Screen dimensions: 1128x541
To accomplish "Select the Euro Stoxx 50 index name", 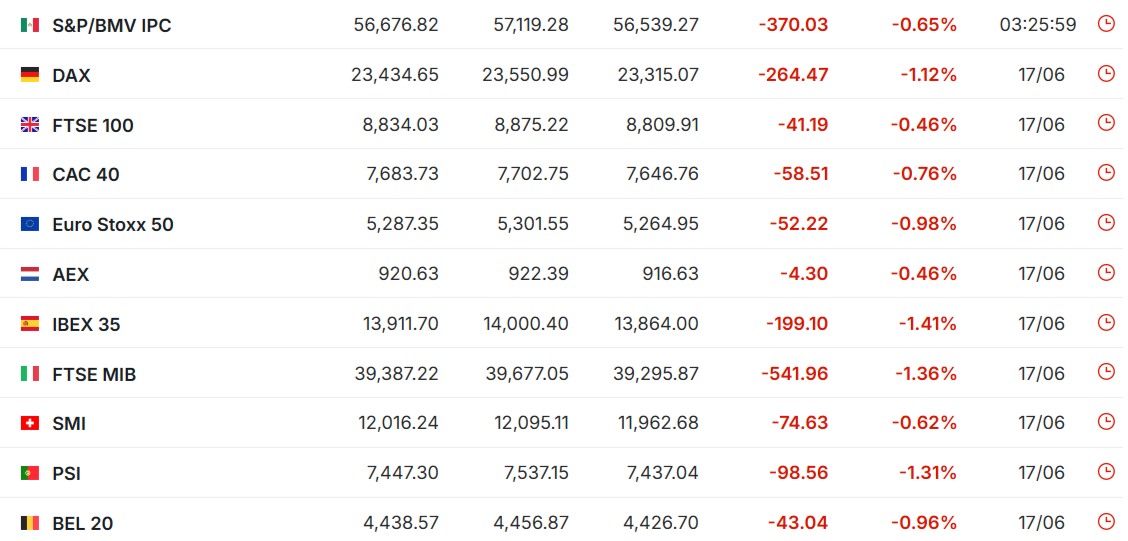I will (113, 224).
